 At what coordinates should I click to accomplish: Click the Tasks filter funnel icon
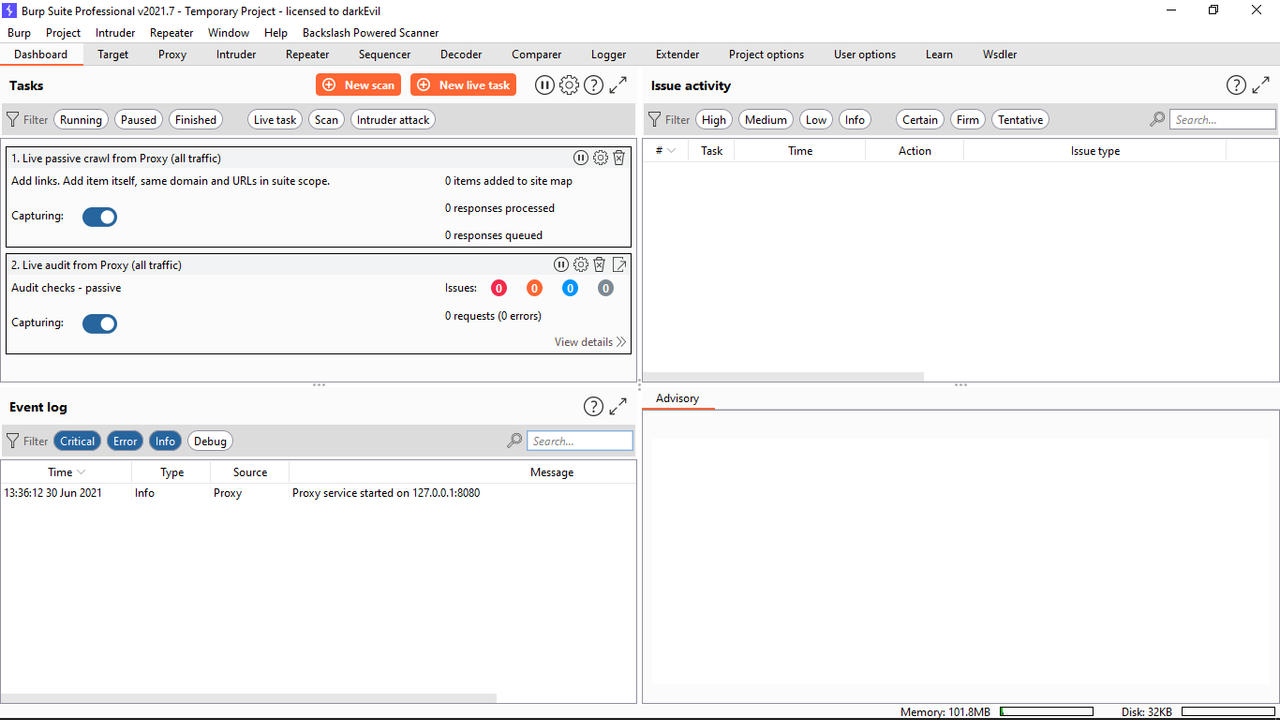13,119
